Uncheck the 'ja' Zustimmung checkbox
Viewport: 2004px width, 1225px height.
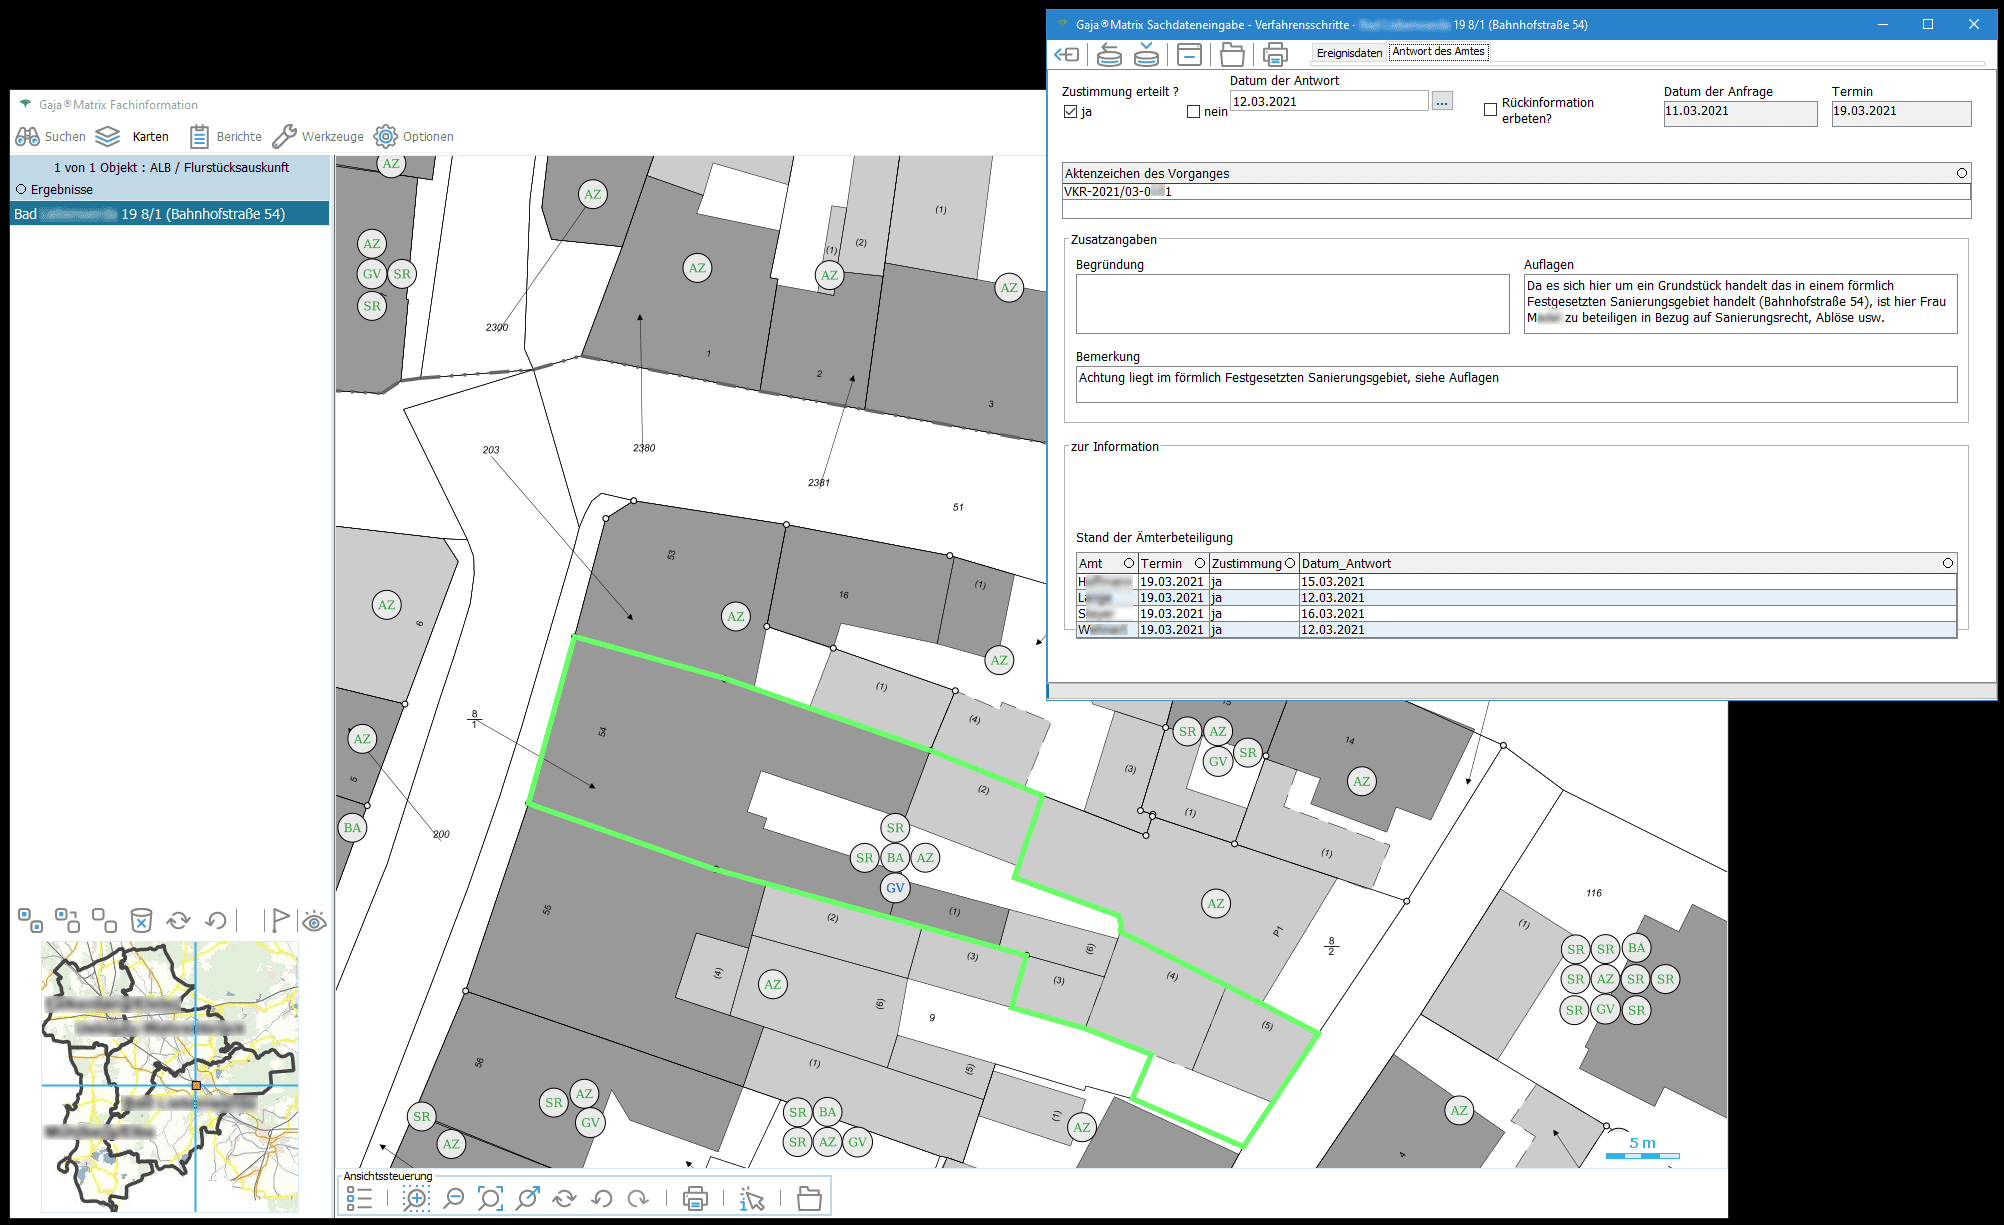1071,112
